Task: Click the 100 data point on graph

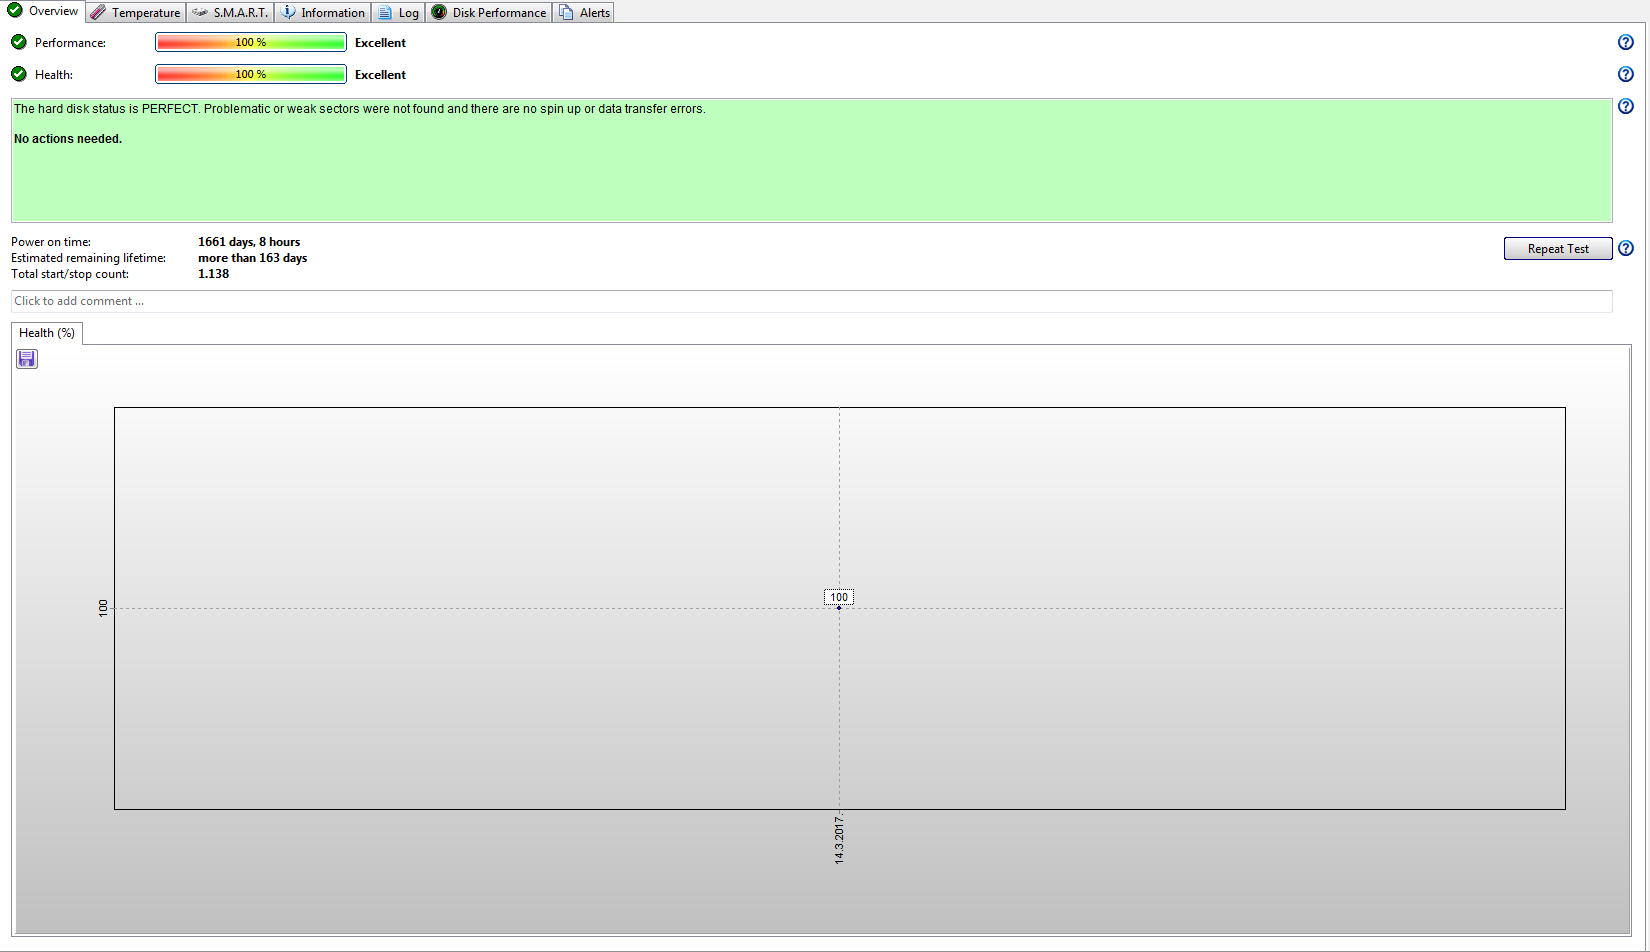Action: [x=839, y=607]
